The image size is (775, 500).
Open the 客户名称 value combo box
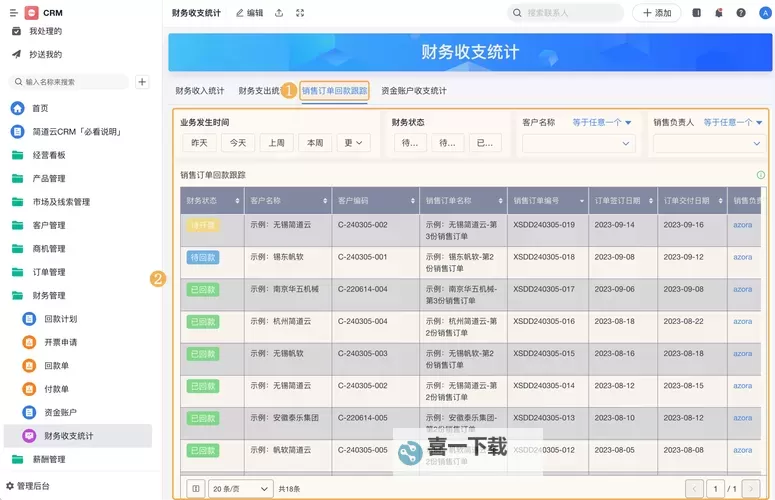point(578,143)
